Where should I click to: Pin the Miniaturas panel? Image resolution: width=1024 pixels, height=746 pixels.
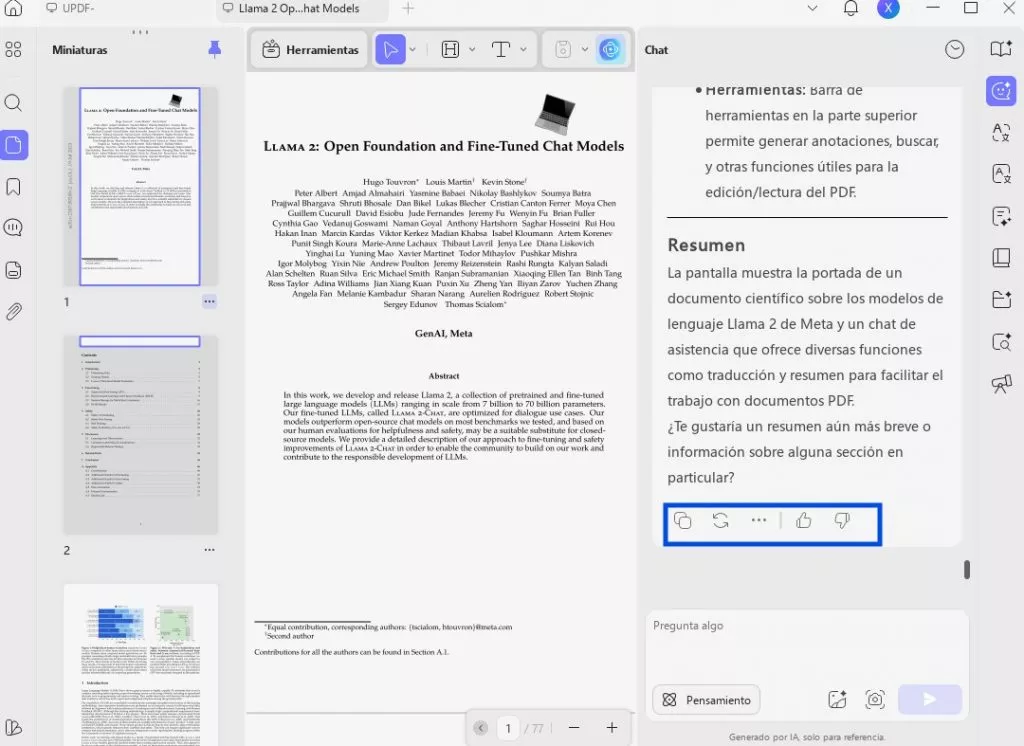pyautogui.click(x=214, y=49)
